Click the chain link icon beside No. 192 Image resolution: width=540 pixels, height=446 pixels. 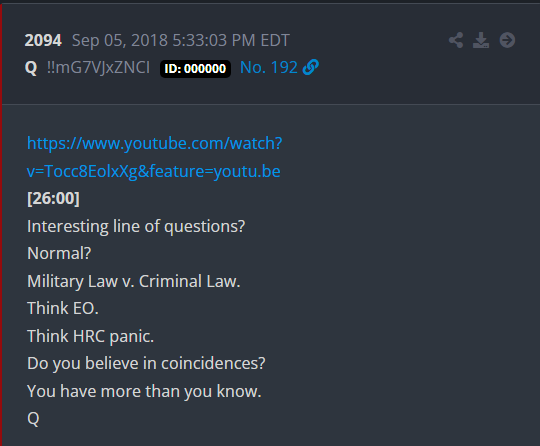311,67
